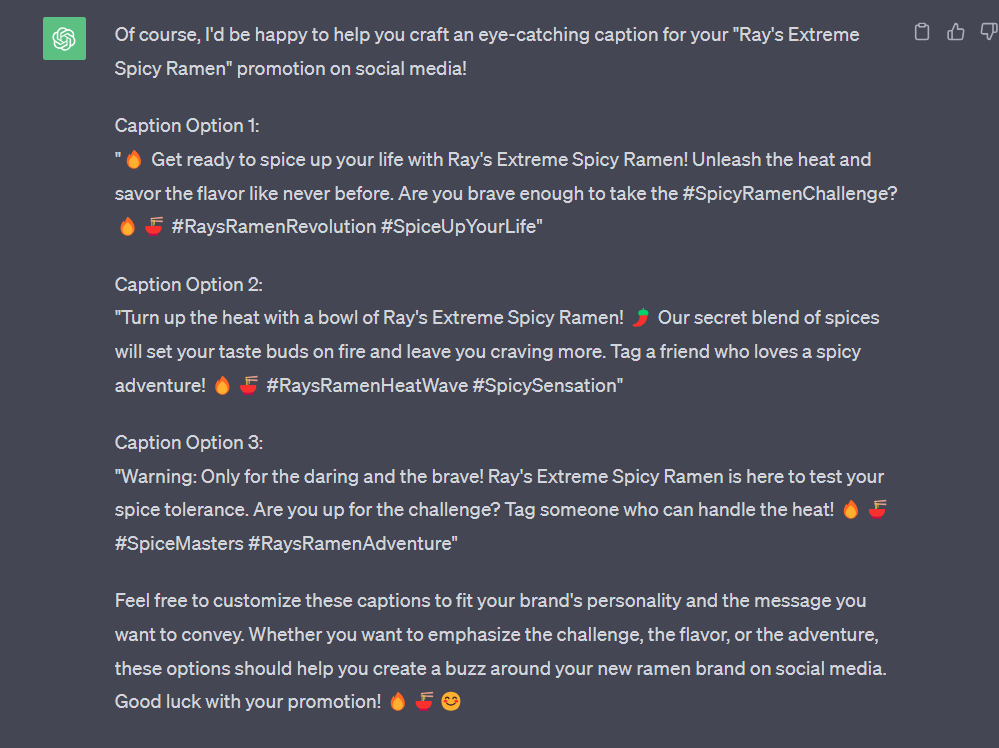The height and width of the screenshot is (748, 999).
Task: Click the #SpiceMasters hashtag
Action: pos(179,543)
